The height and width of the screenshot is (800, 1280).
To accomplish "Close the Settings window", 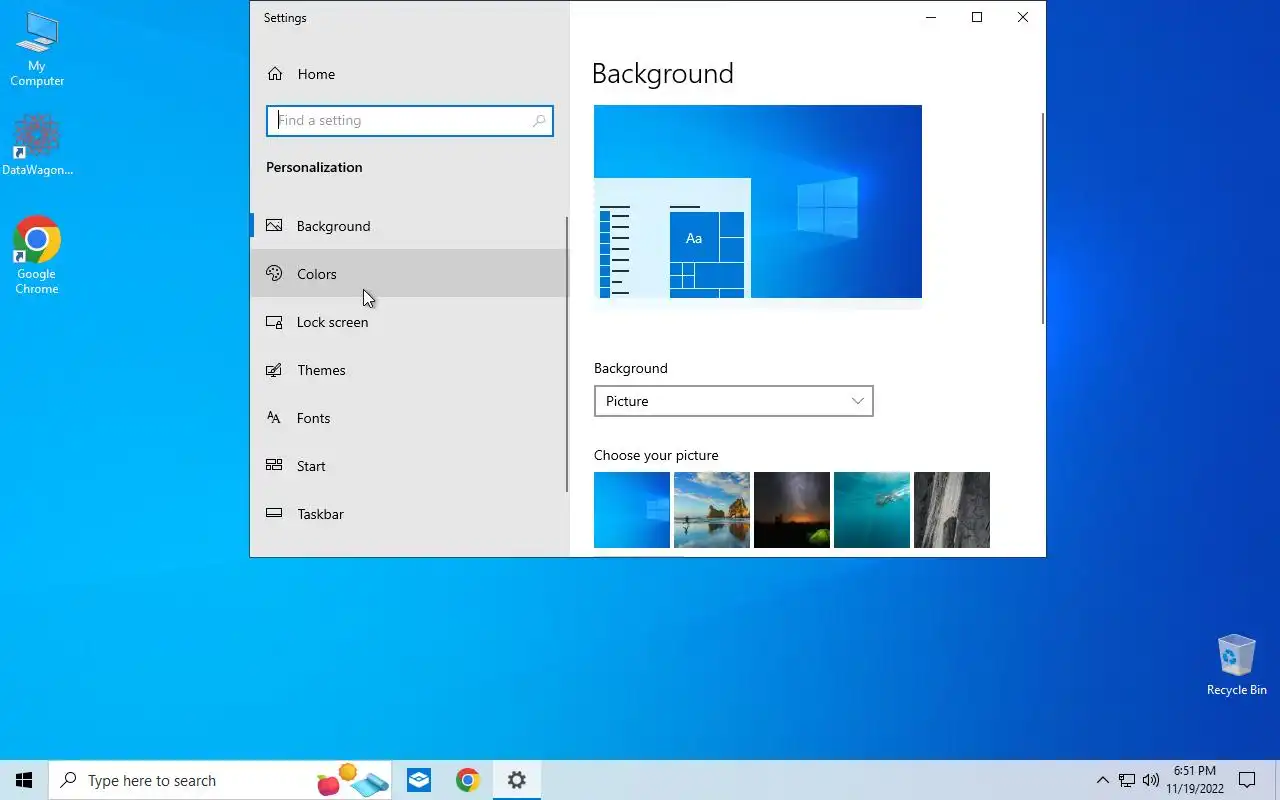I will (x=1023, y=17).
